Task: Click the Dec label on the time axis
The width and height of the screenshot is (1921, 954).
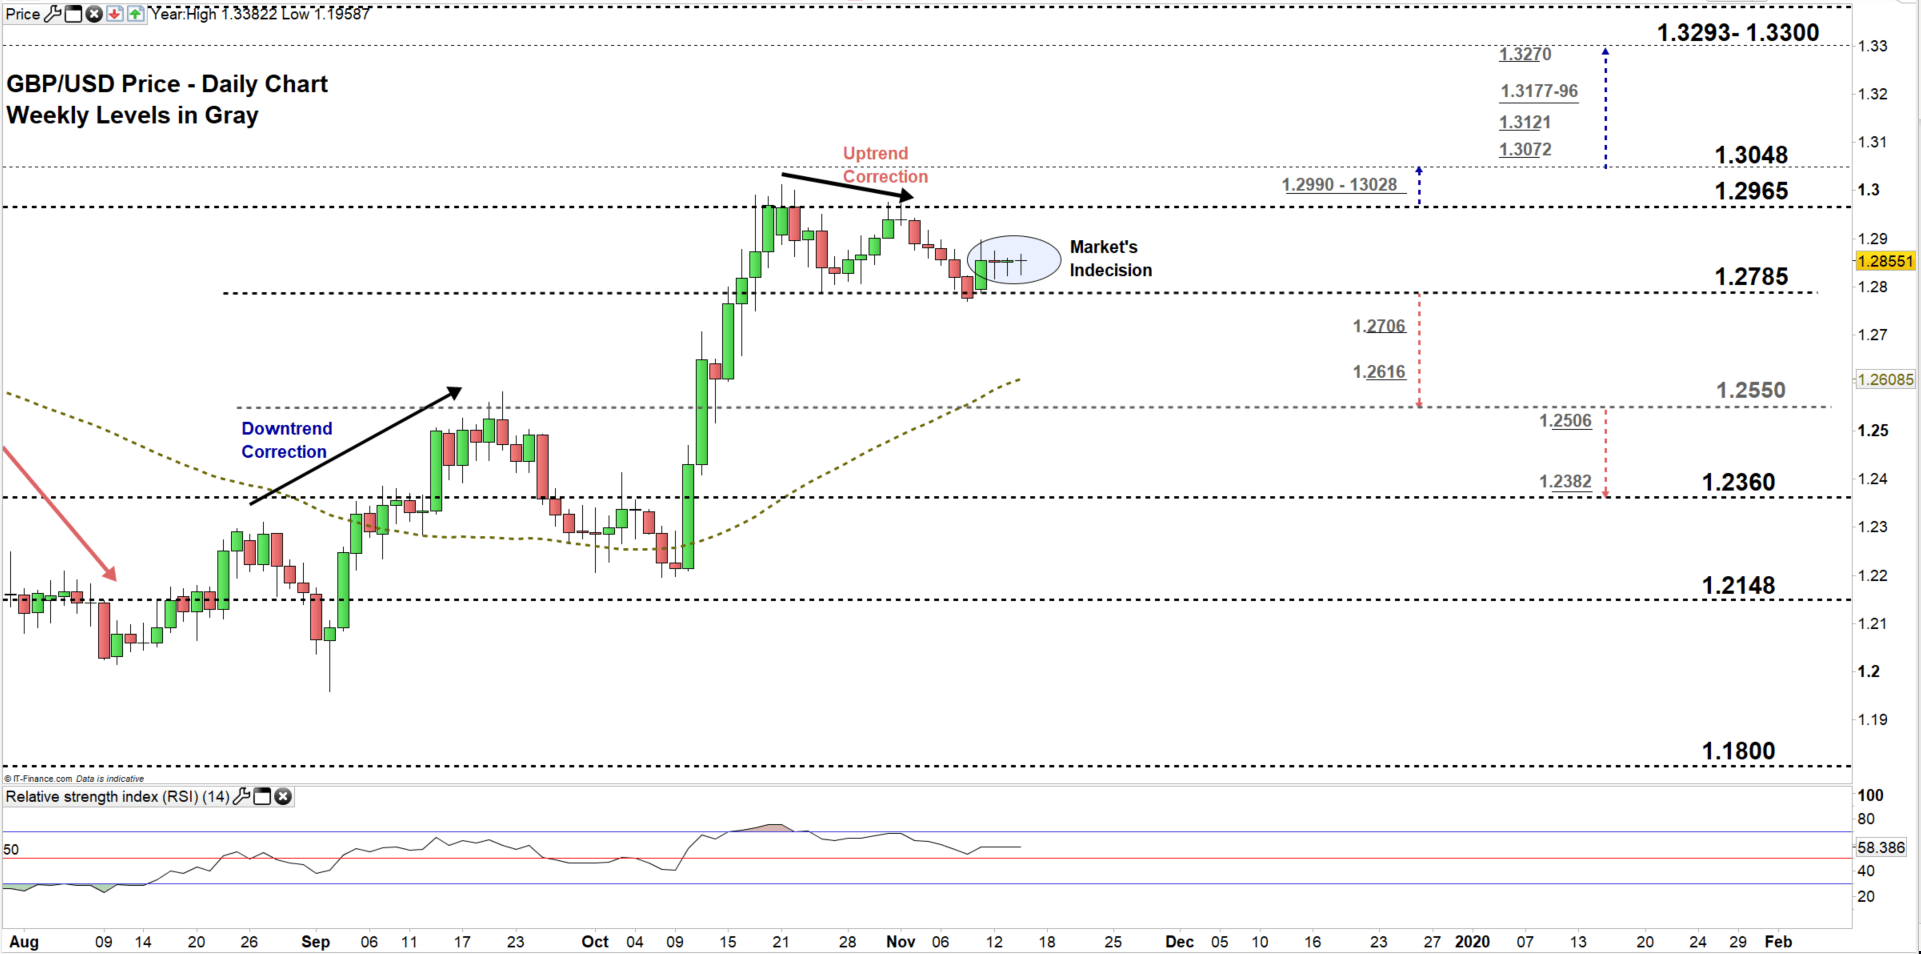Action: click(1180, 942)
